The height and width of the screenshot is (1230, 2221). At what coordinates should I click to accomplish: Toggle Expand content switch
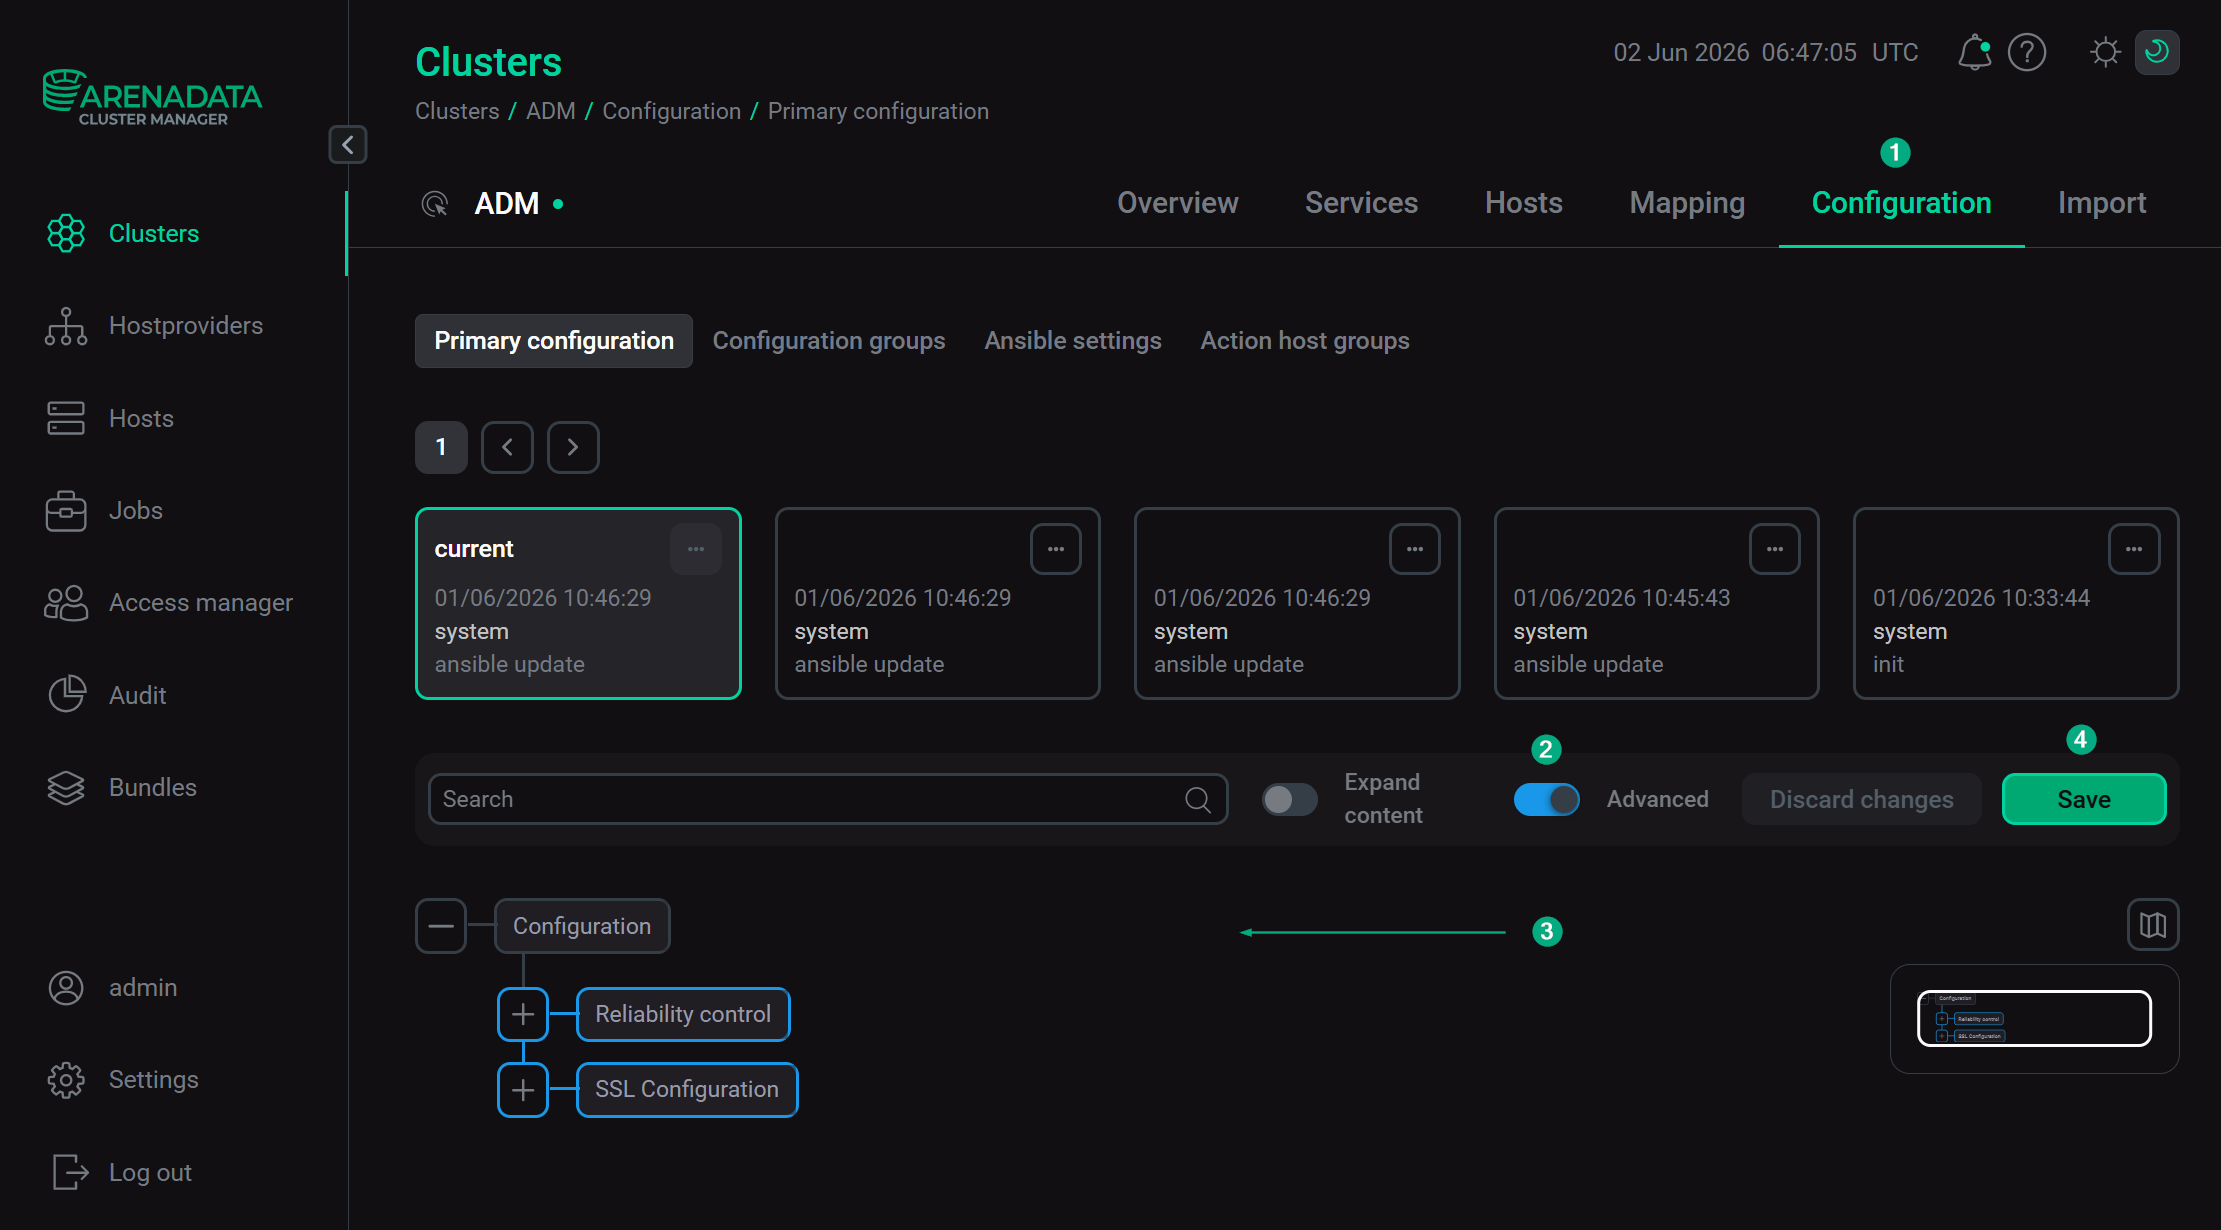1289,799
